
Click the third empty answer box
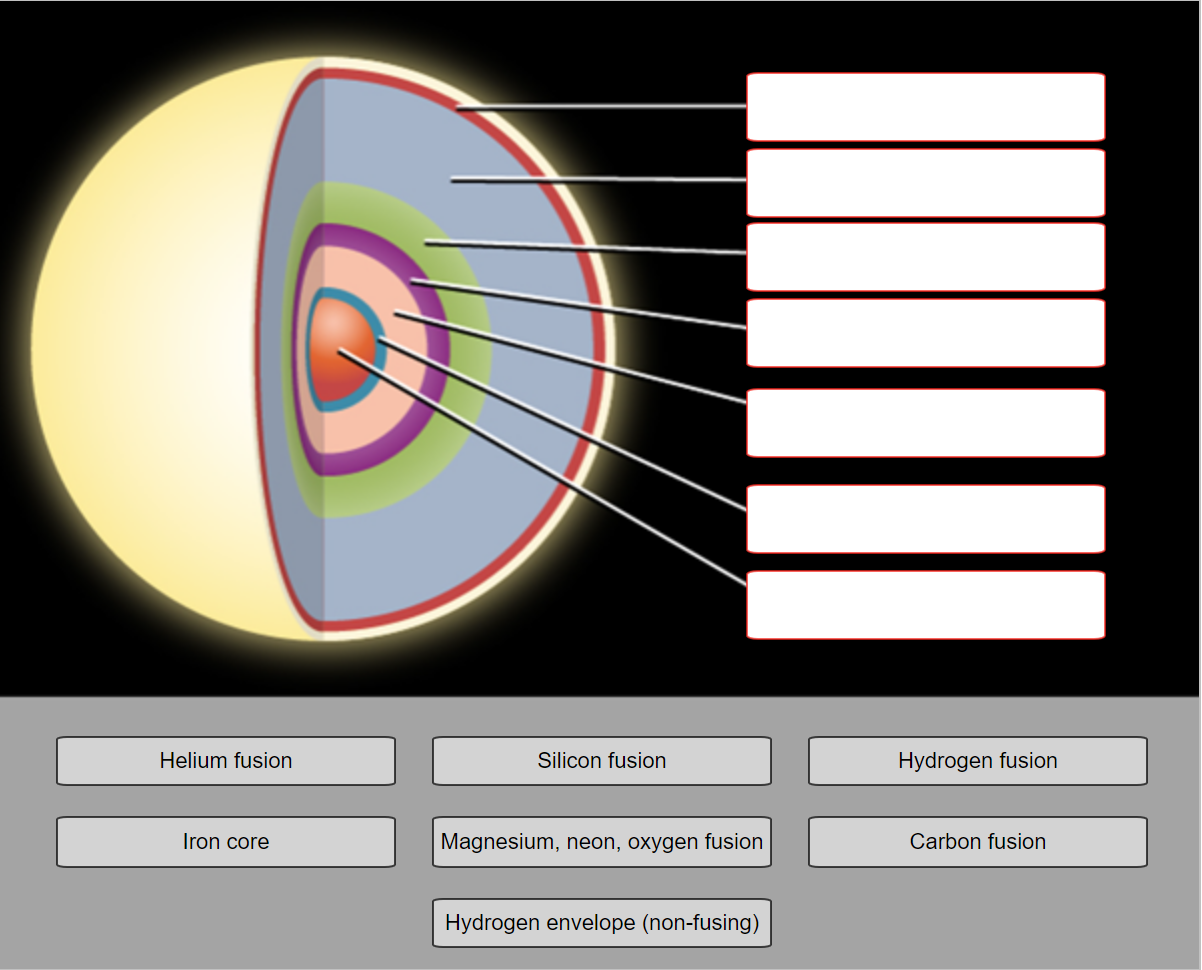pos(925,256)
